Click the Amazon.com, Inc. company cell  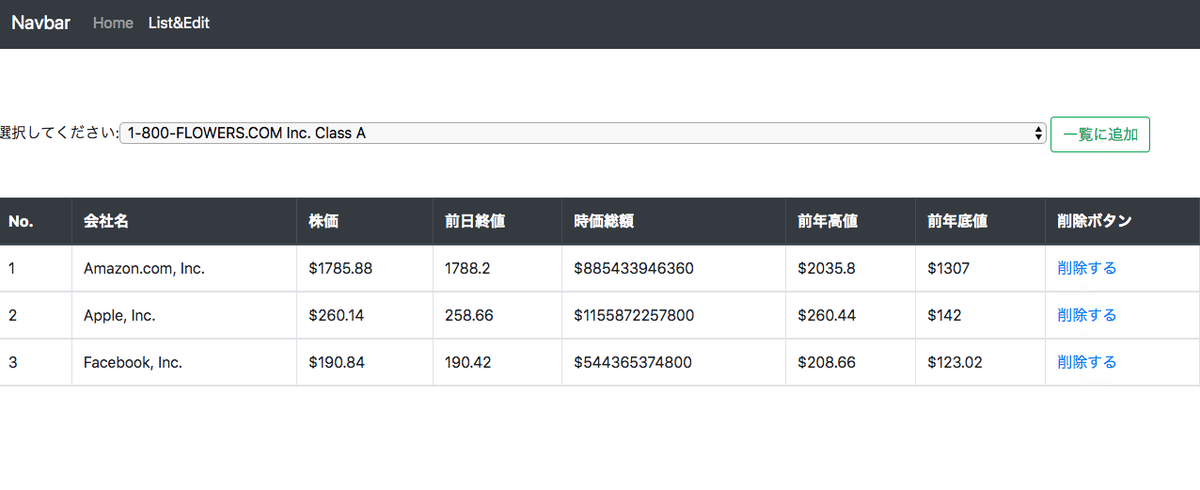pos(145,268)
